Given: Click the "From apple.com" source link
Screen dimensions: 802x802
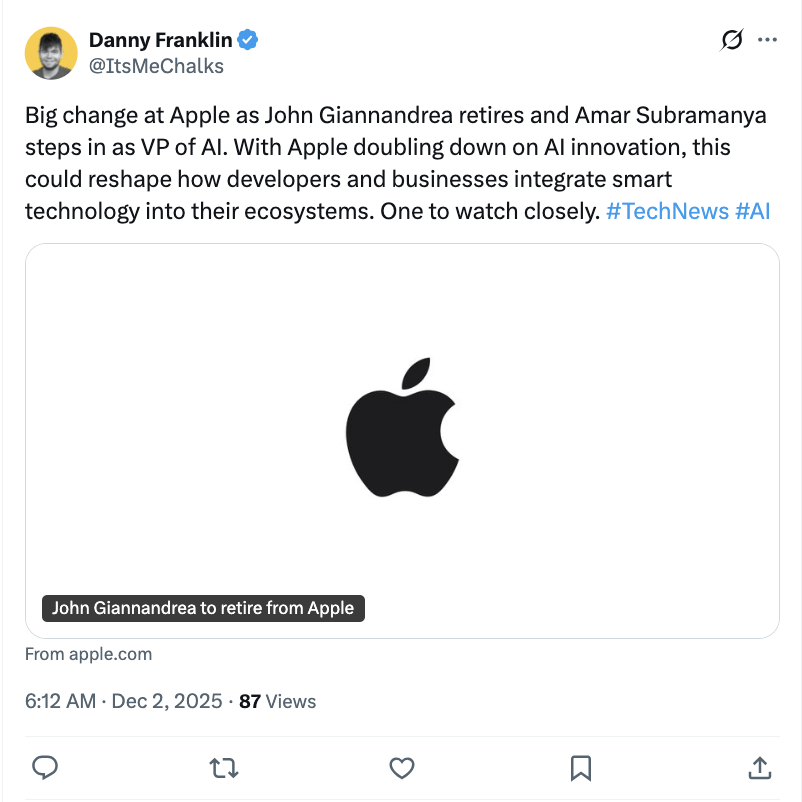Looking at the screenshot, I should (x=89, y=654).
